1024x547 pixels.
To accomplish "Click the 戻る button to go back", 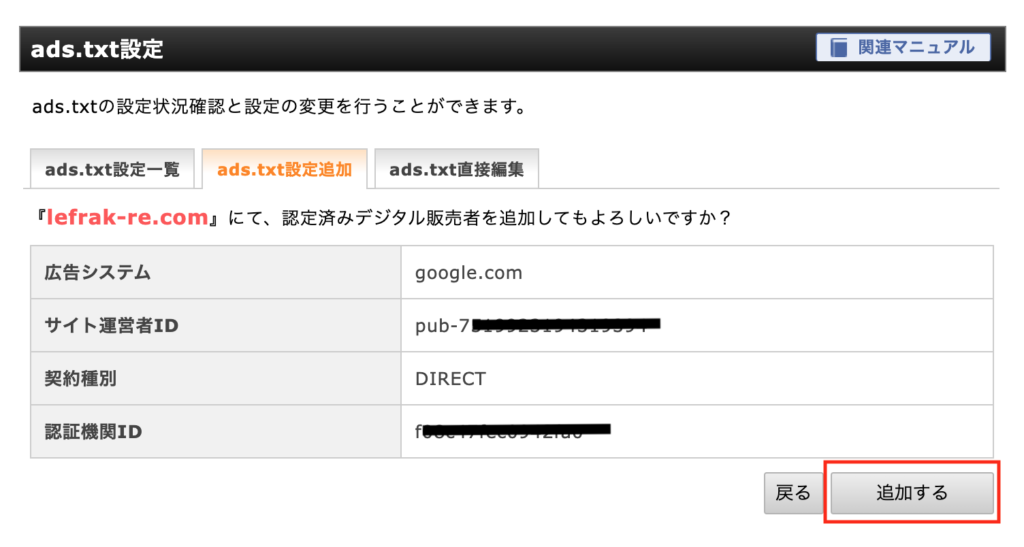I will [x=793, y=493].
